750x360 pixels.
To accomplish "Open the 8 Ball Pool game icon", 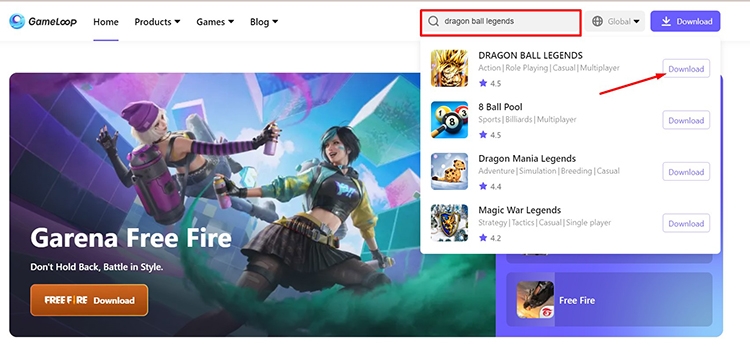I will click(x=449, y=120).
